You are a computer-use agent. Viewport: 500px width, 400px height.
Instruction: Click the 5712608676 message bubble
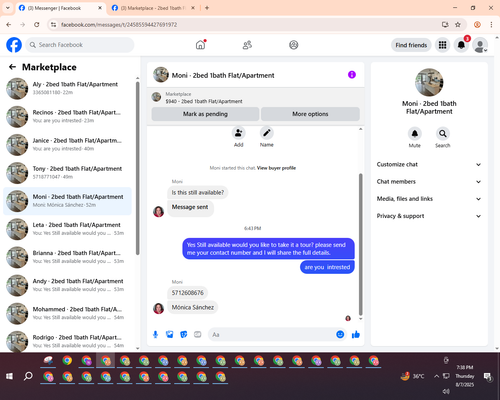pos(188,293)
